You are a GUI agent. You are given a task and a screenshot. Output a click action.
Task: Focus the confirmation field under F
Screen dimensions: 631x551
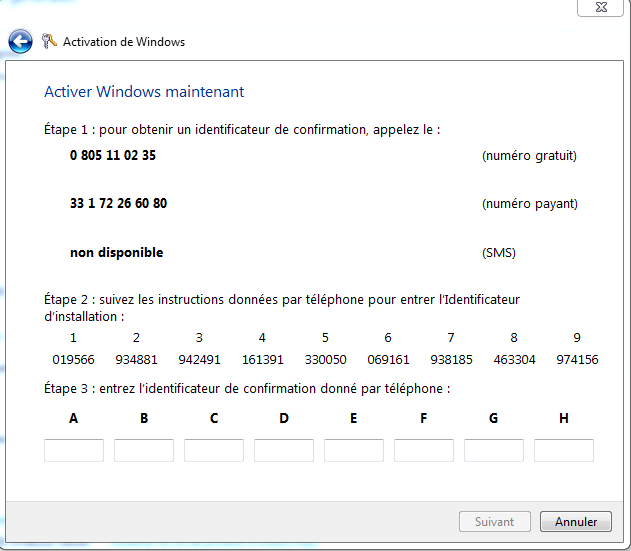tap(424, 450)
